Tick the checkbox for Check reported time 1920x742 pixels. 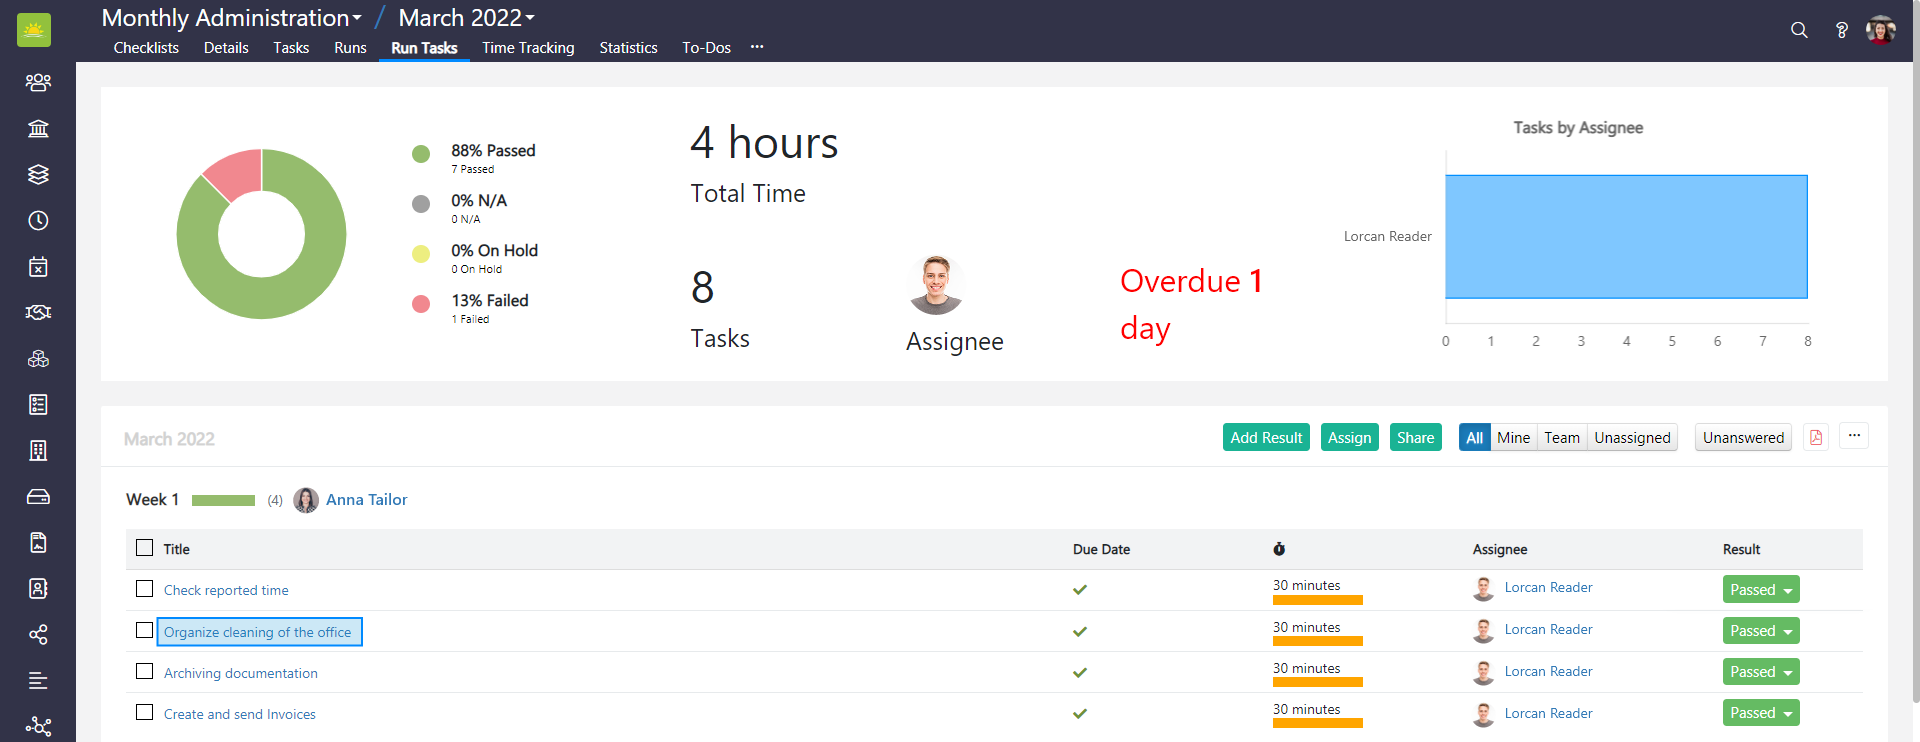point(145,589)
